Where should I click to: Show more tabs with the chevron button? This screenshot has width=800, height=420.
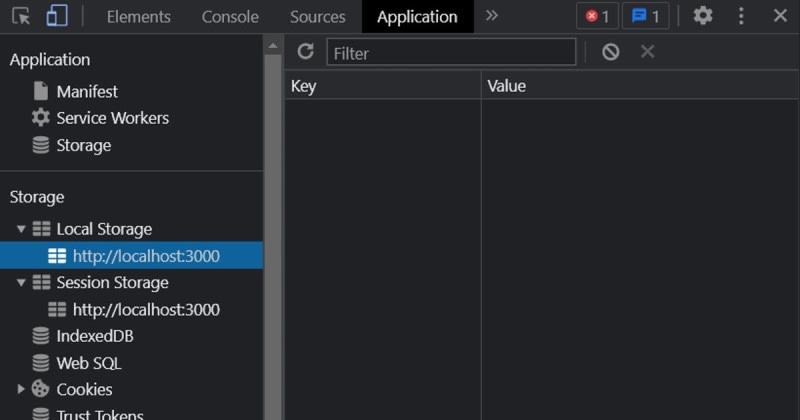[x=491, y=16]
